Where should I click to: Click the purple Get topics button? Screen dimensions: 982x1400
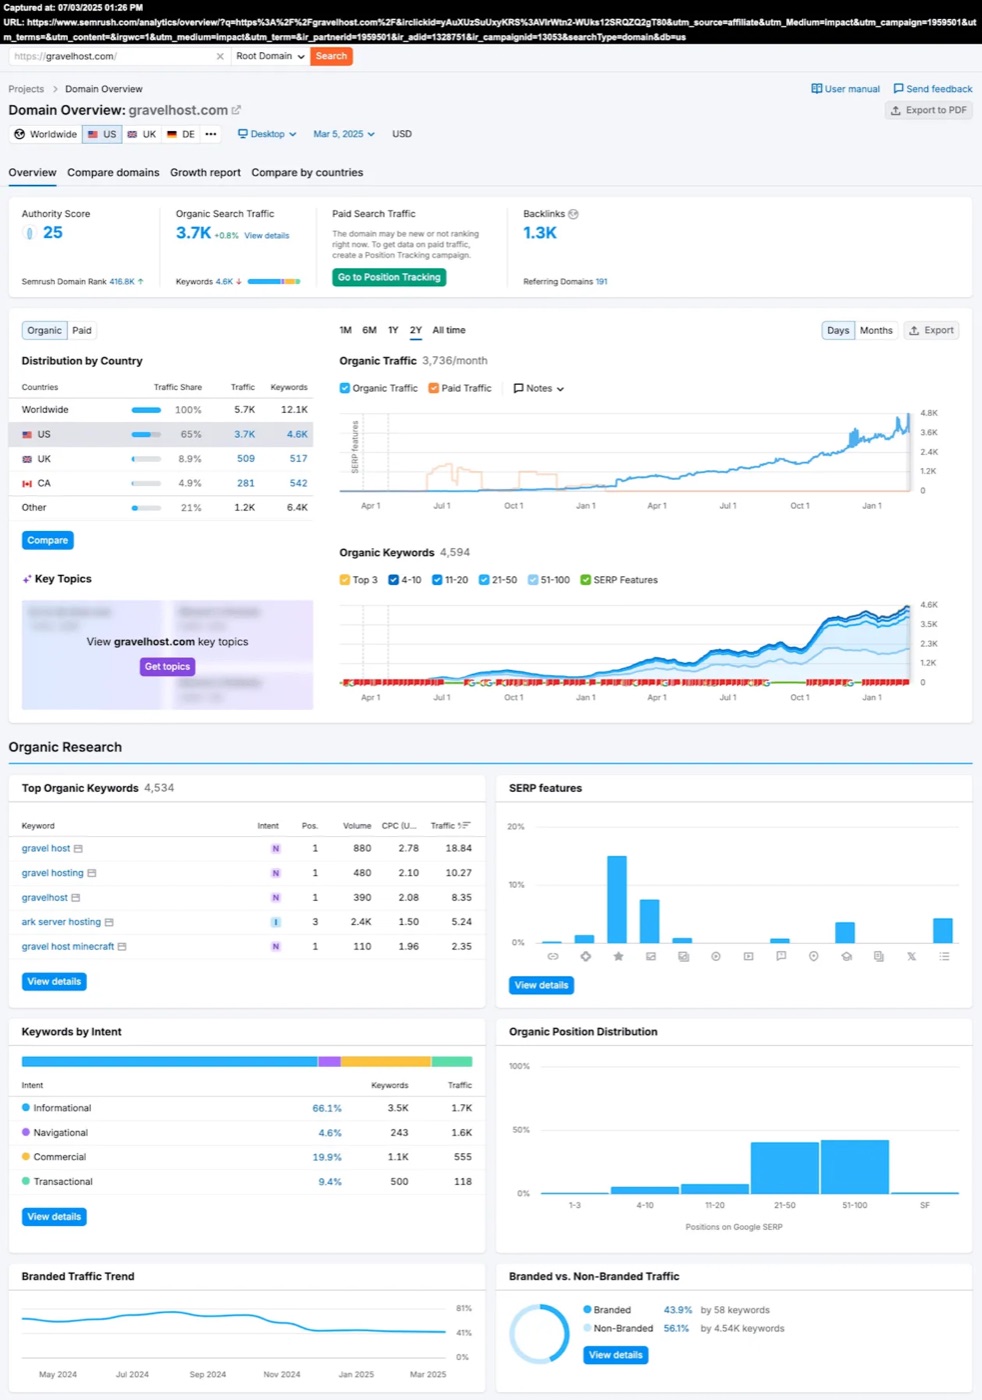point(167,667)
